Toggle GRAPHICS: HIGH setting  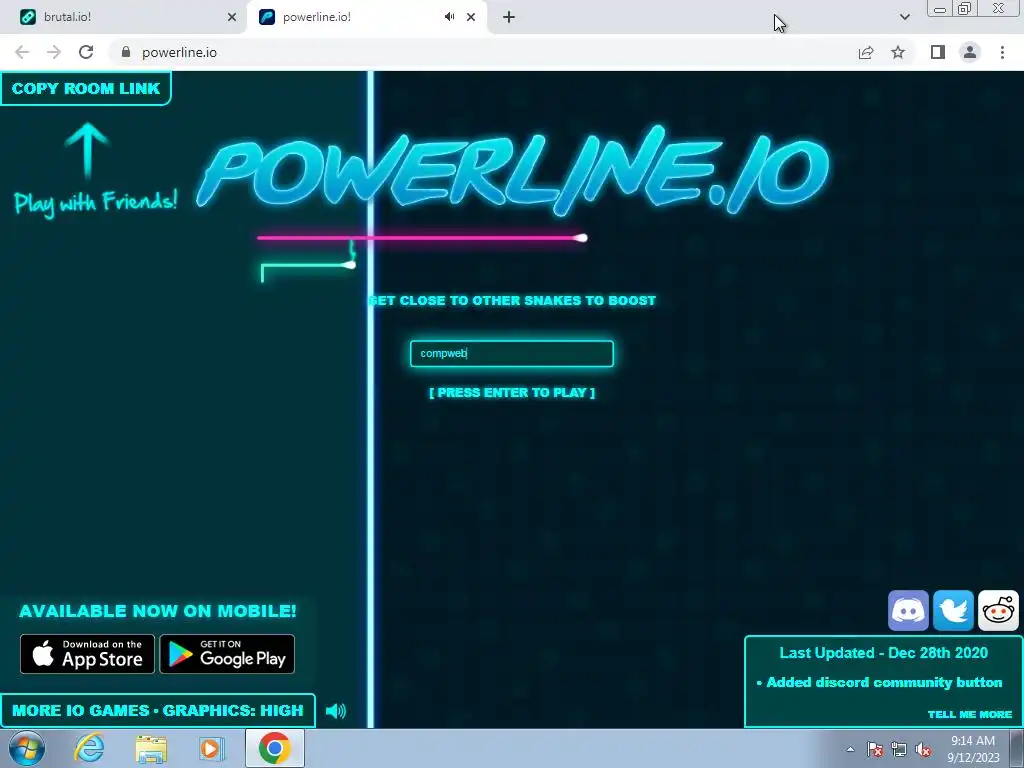233,711
